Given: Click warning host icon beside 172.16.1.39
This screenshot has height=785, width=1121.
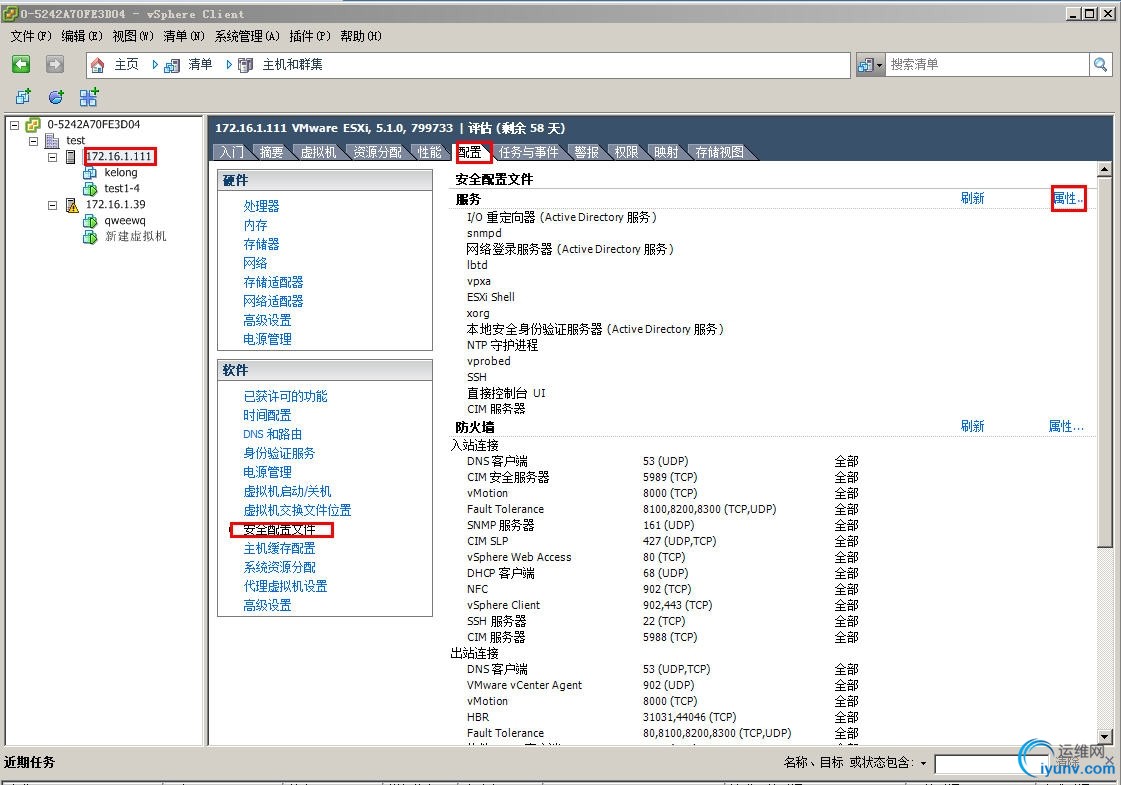Looking at the screenshot, I should 72,205.
